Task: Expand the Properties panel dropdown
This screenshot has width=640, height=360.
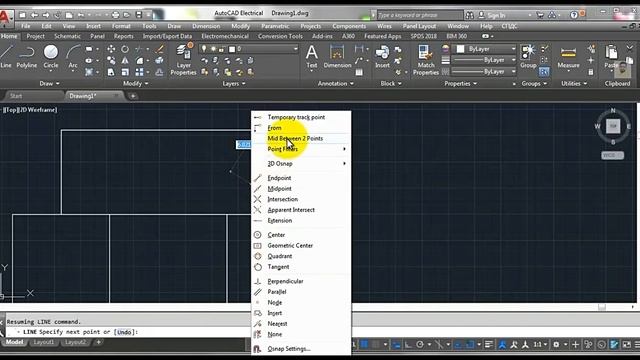Action: 460,84
